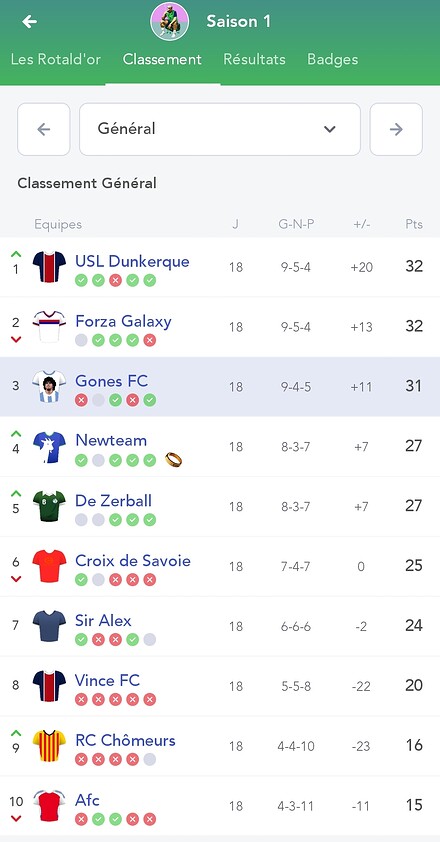
Task: Open the Badges tab
Action: click(x=333, y=59)
